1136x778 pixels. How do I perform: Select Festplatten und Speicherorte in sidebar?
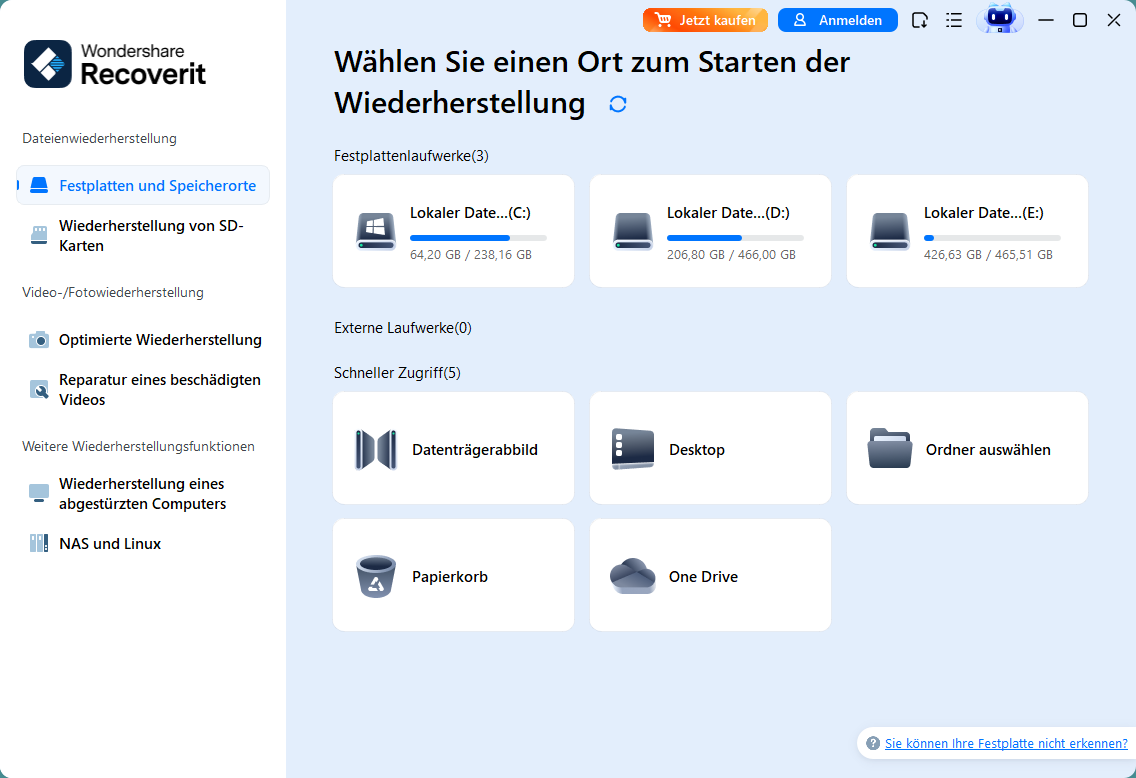tap(143, 185)
